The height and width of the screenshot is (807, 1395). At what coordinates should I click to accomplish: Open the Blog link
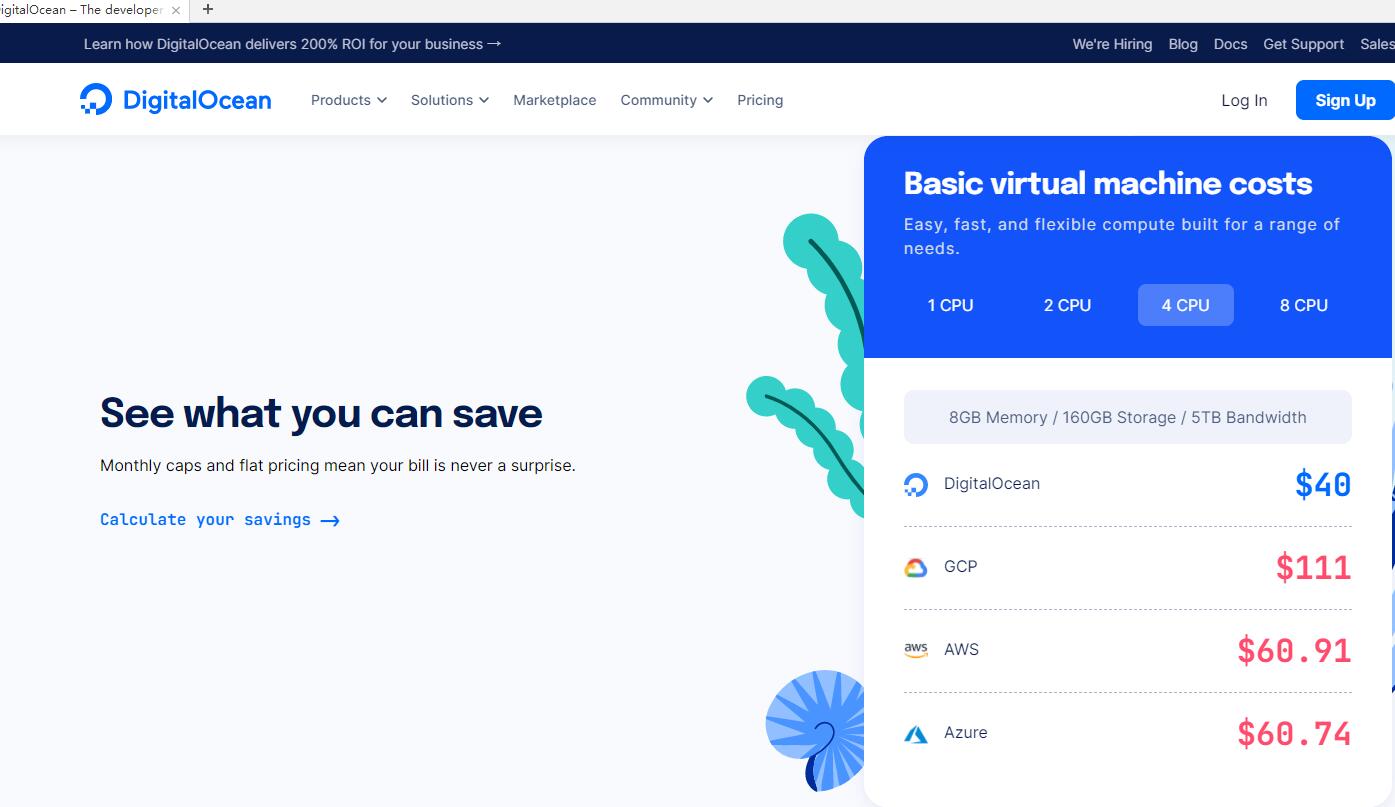(1183, 44)
